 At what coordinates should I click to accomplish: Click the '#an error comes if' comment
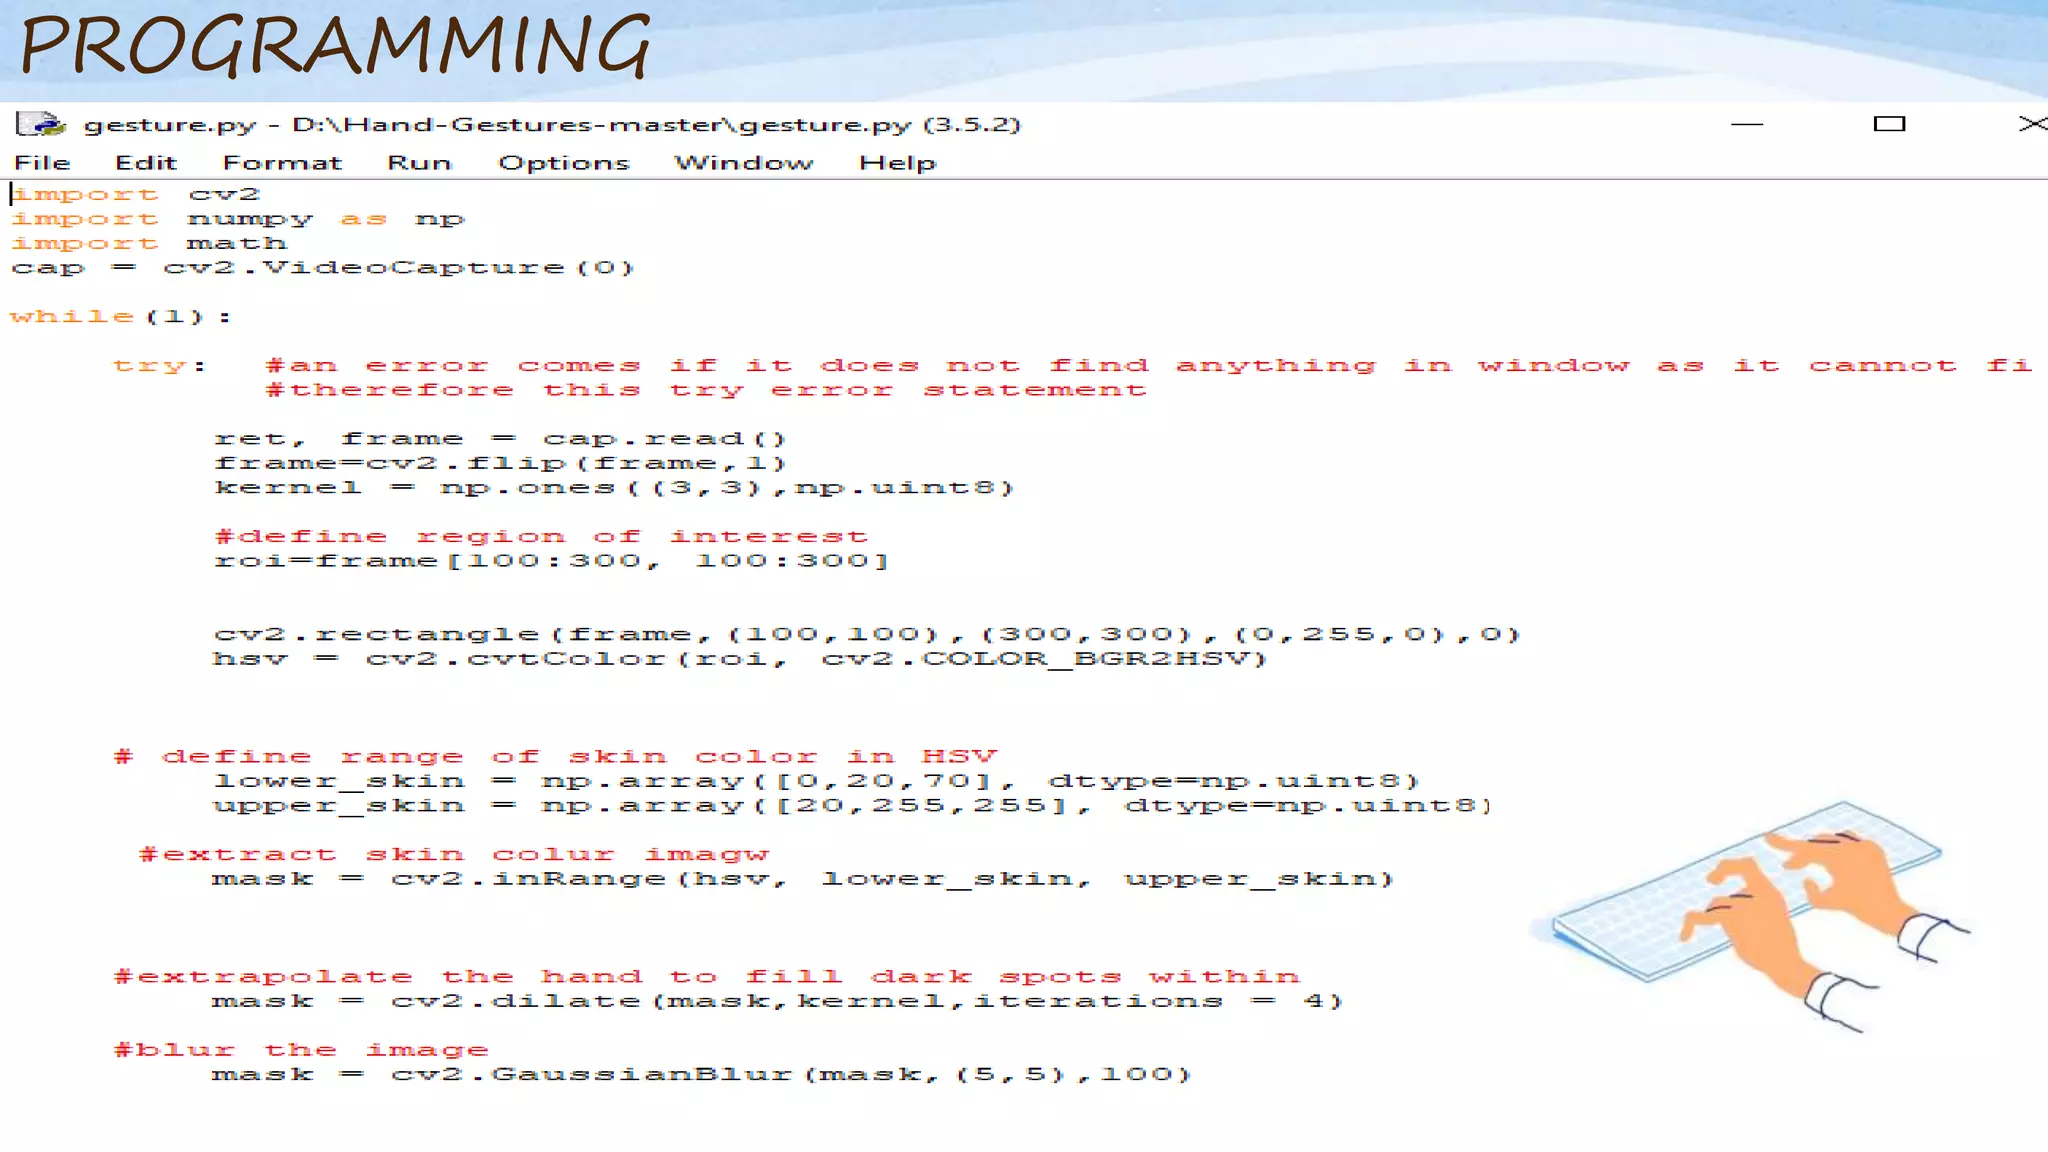1149,366
